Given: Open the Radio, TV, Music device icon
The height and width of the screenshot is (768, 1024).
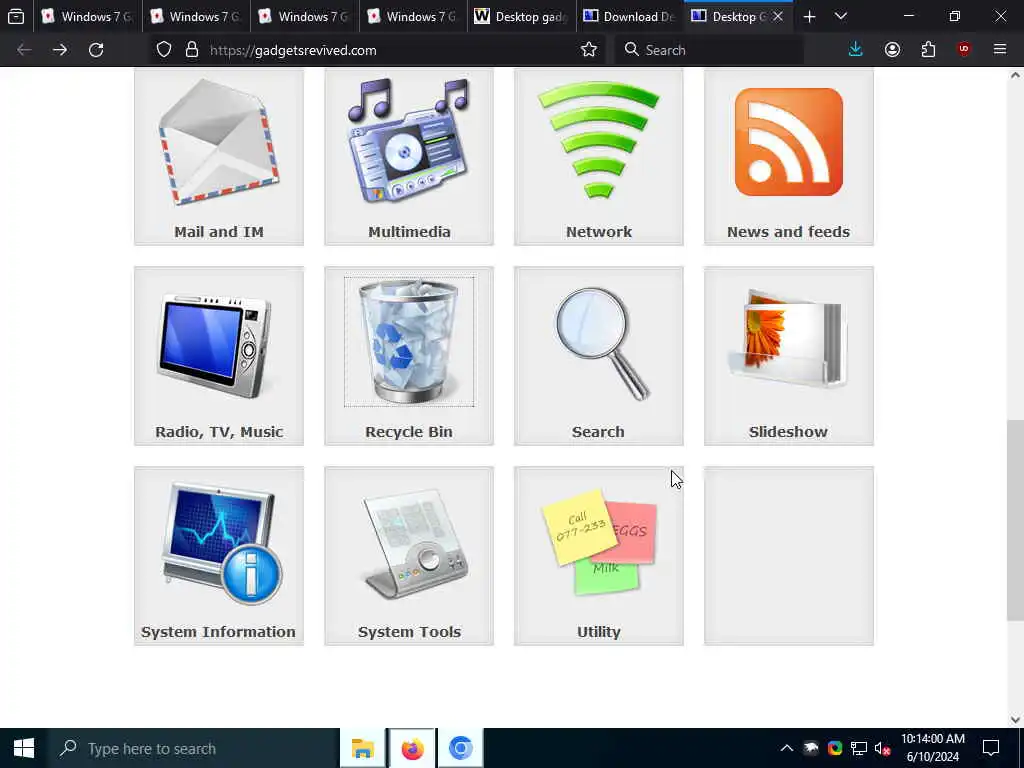Looking at the screenshot, I should tap(216, 347).
